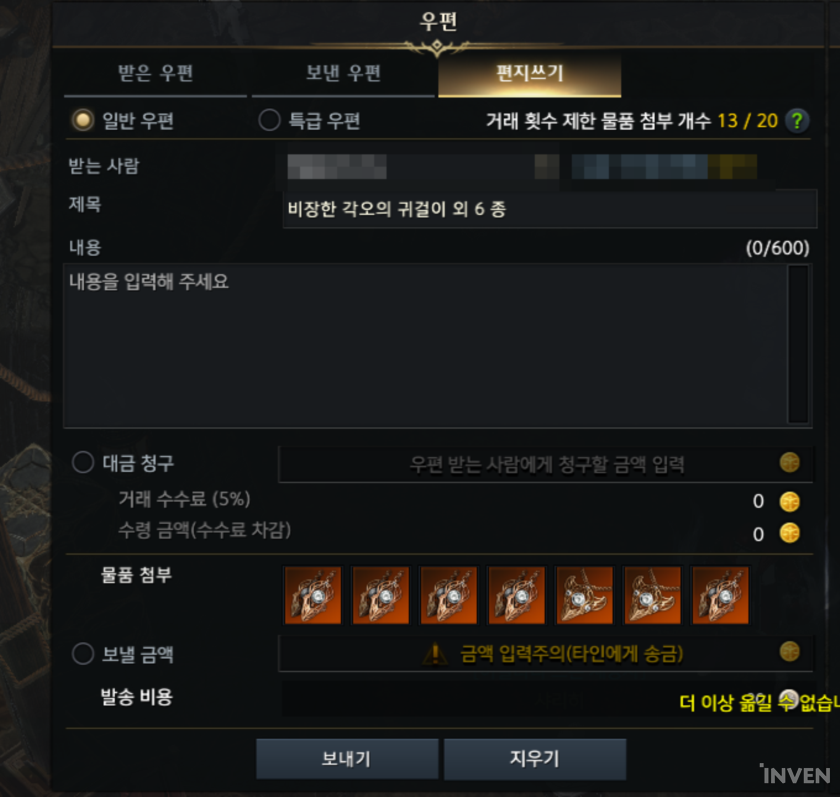Click the 내용 message body scrollbar
The image size is (840, 797).
(798, 345)
